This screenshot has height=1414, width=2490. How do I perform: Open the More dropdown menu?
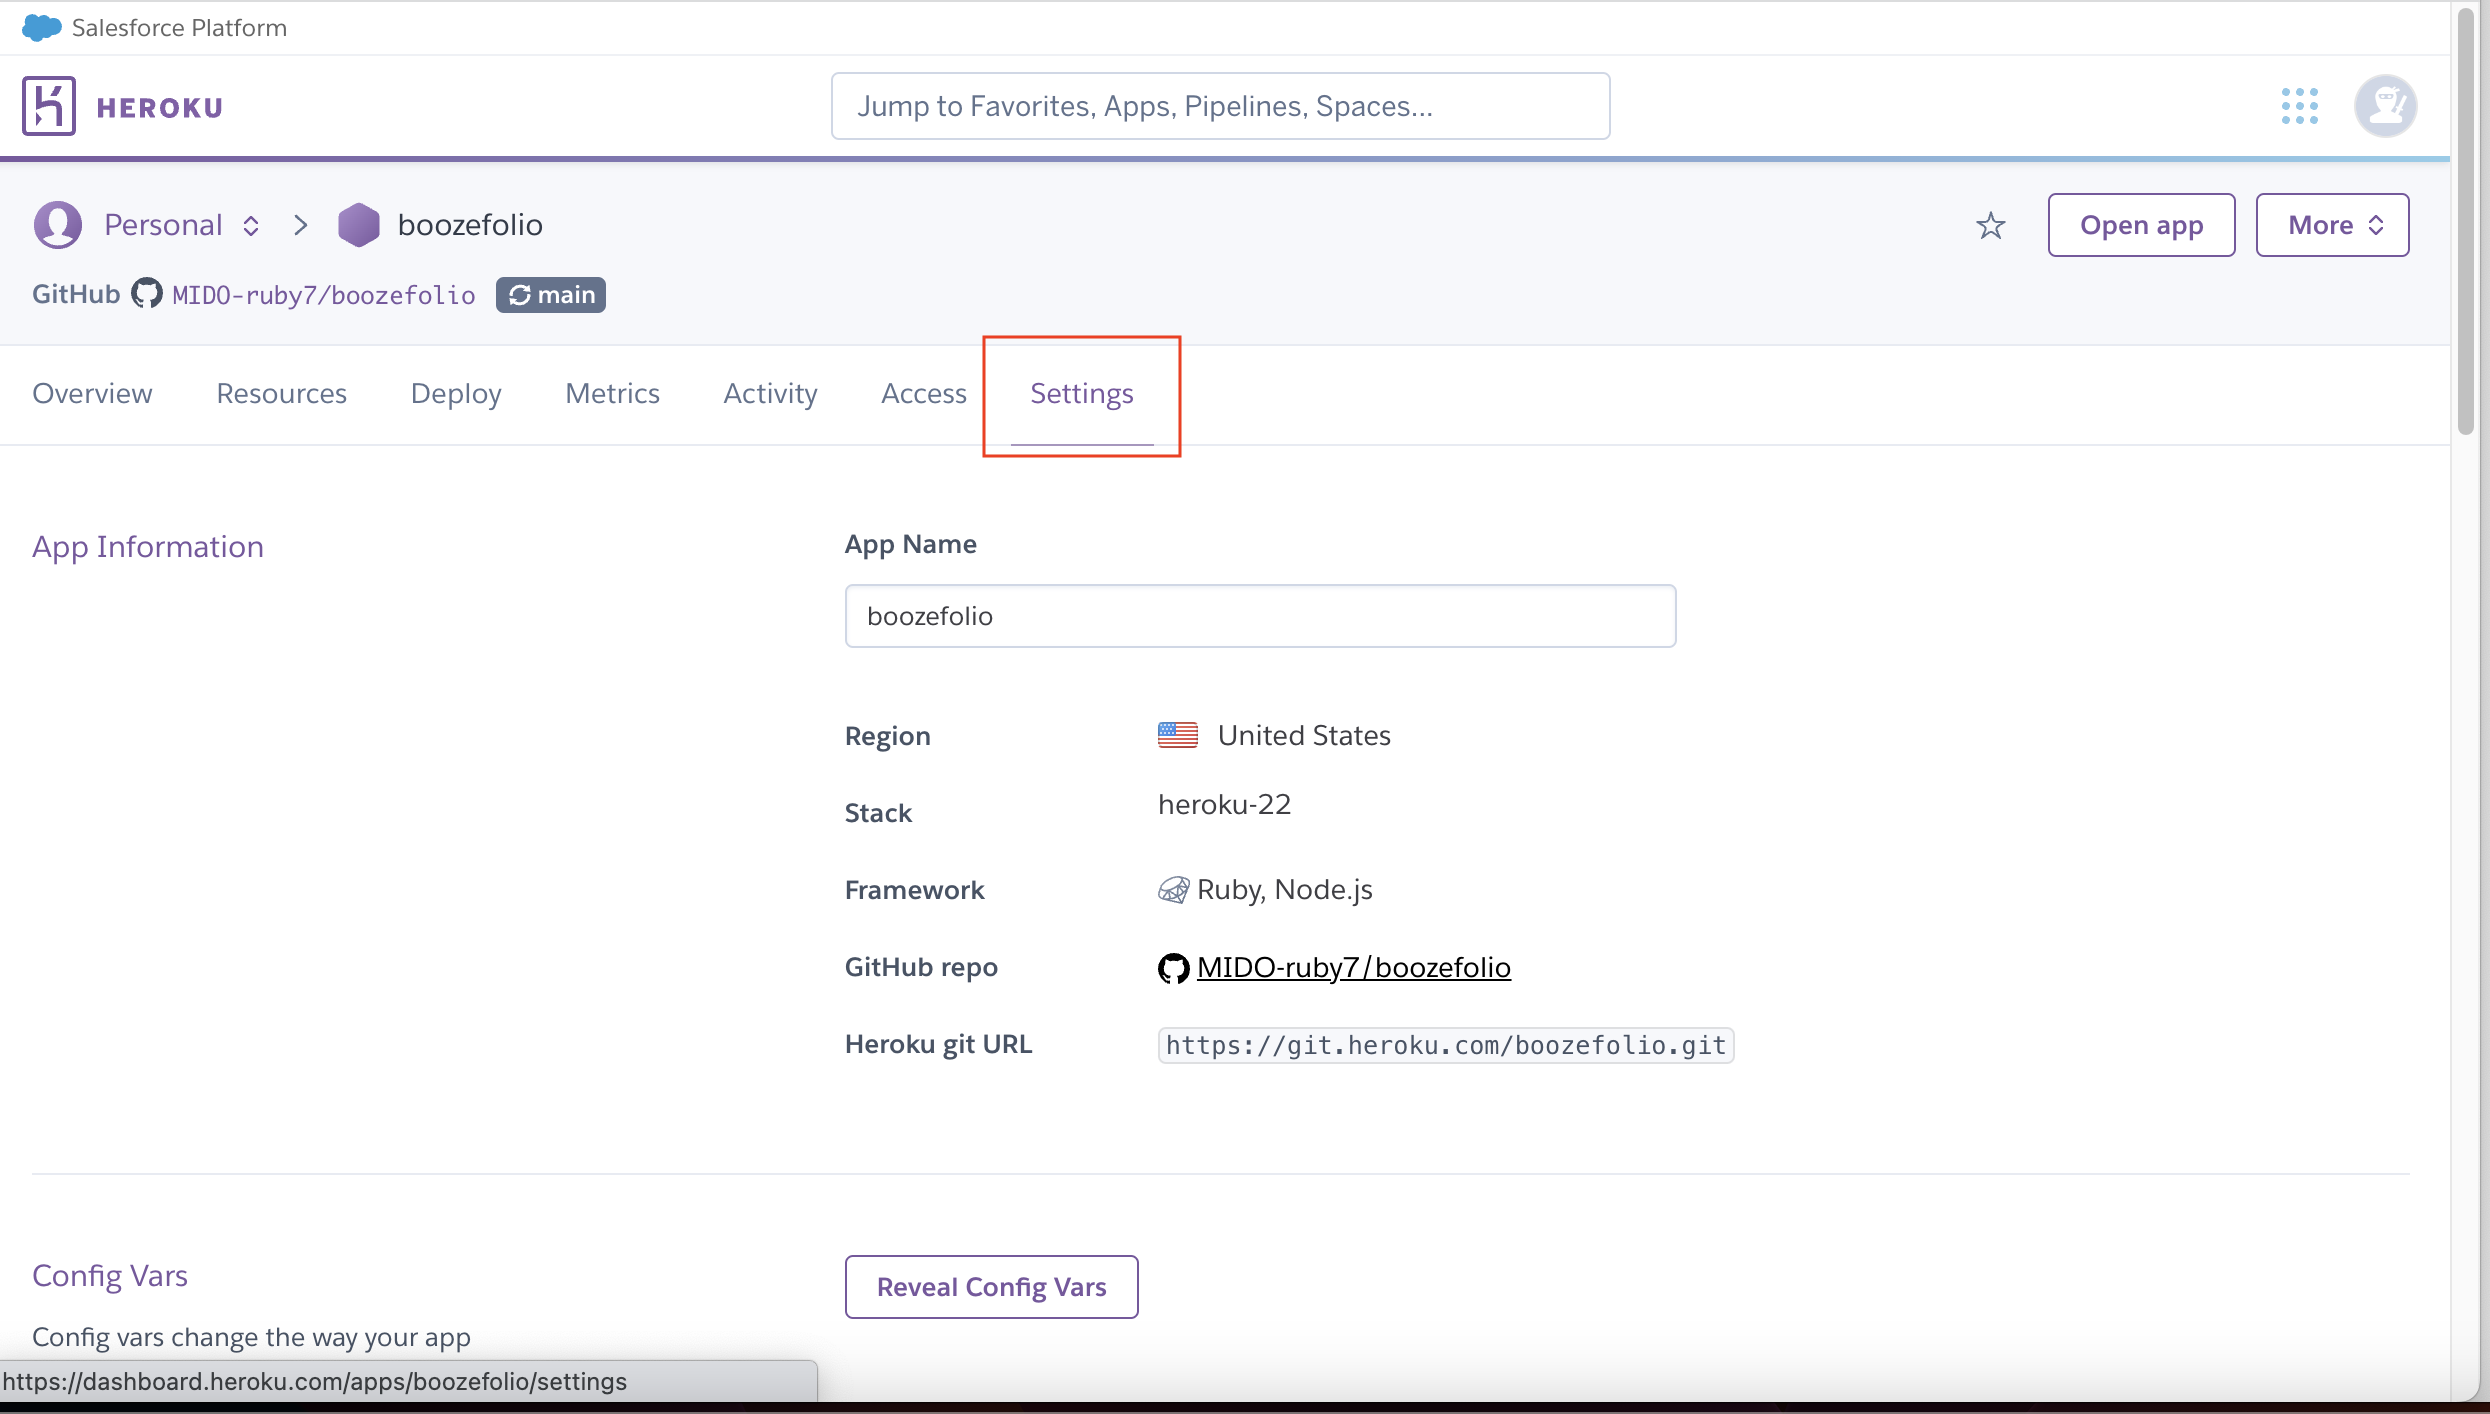[2332, 225]
